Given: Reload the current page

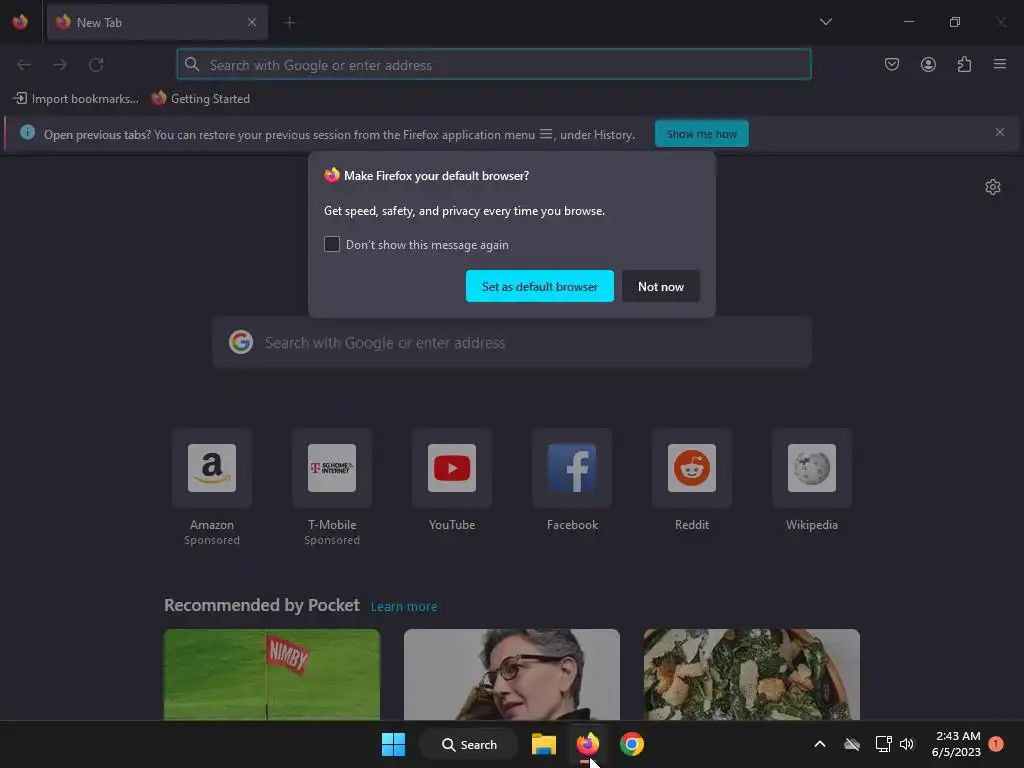Looking at the screenshot, I should tap(96, 65).
